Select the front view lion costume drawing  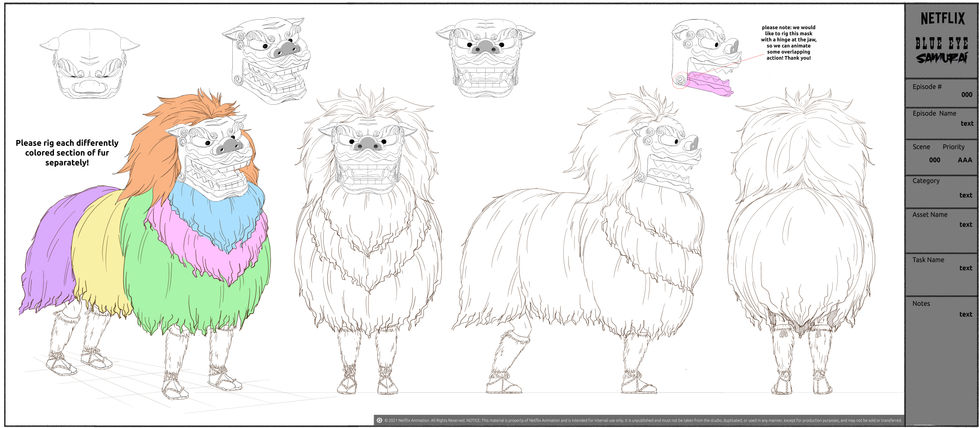pos(368,242)
